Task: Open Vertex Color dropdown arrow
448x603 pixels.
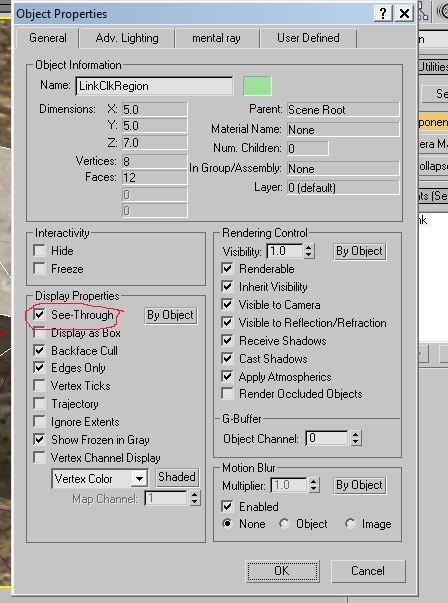Action: tap(139, 479)
